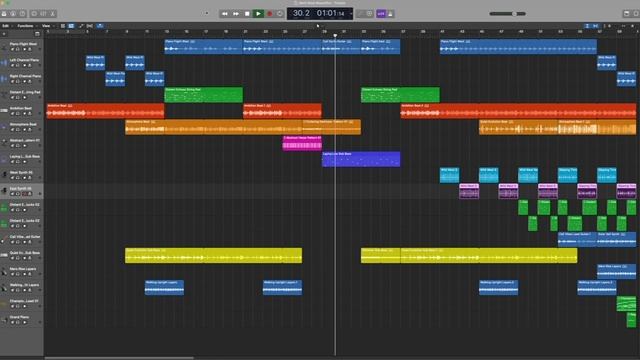Click the Rewind transport button
Image resolution: width=640 pixels, height=360 pixels.
(x=224, y=14)
